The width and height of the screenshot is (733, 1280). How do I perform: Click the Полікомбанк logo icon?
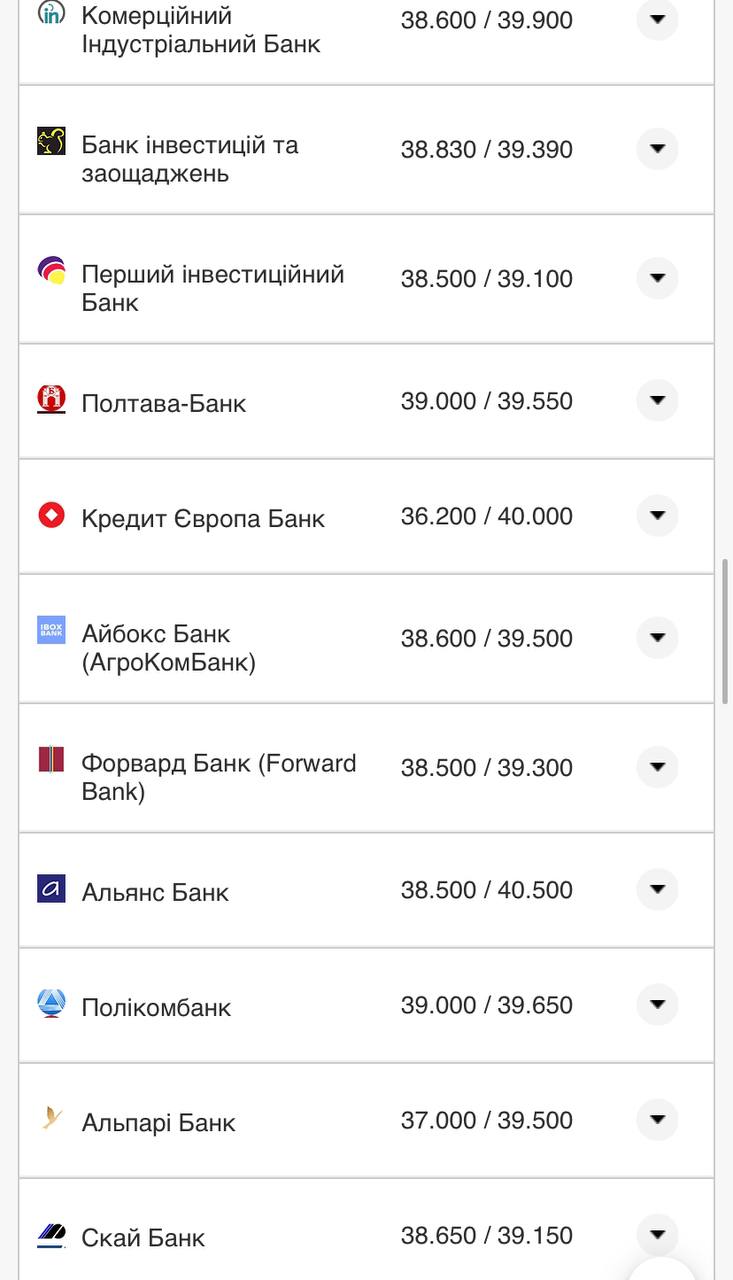click(x=51, y=1003)
